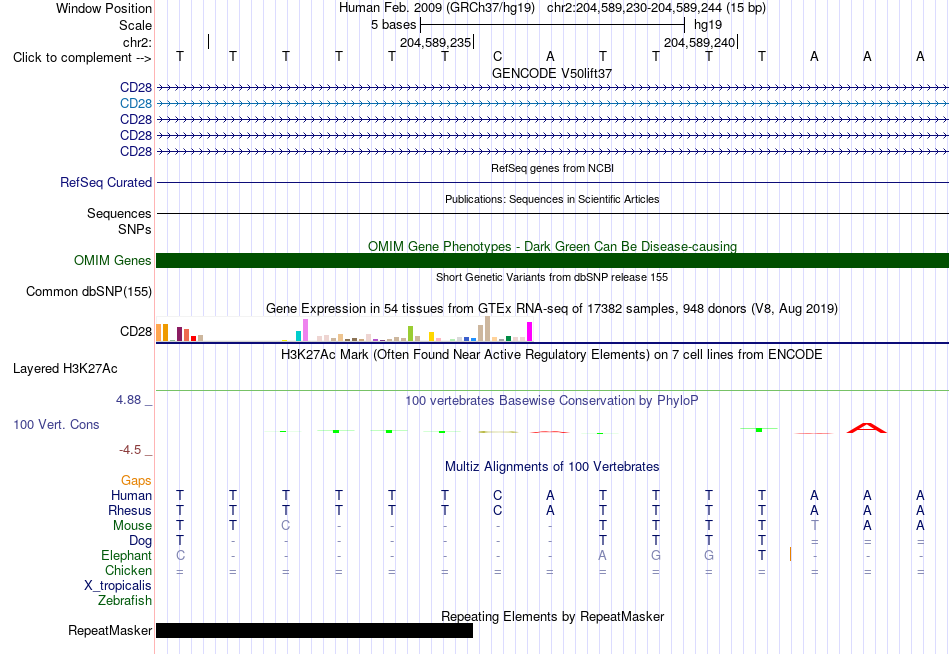Open the RepeatMasker track label
The height and width of the screenshot is (654, 950).
[x=110, y=631]
